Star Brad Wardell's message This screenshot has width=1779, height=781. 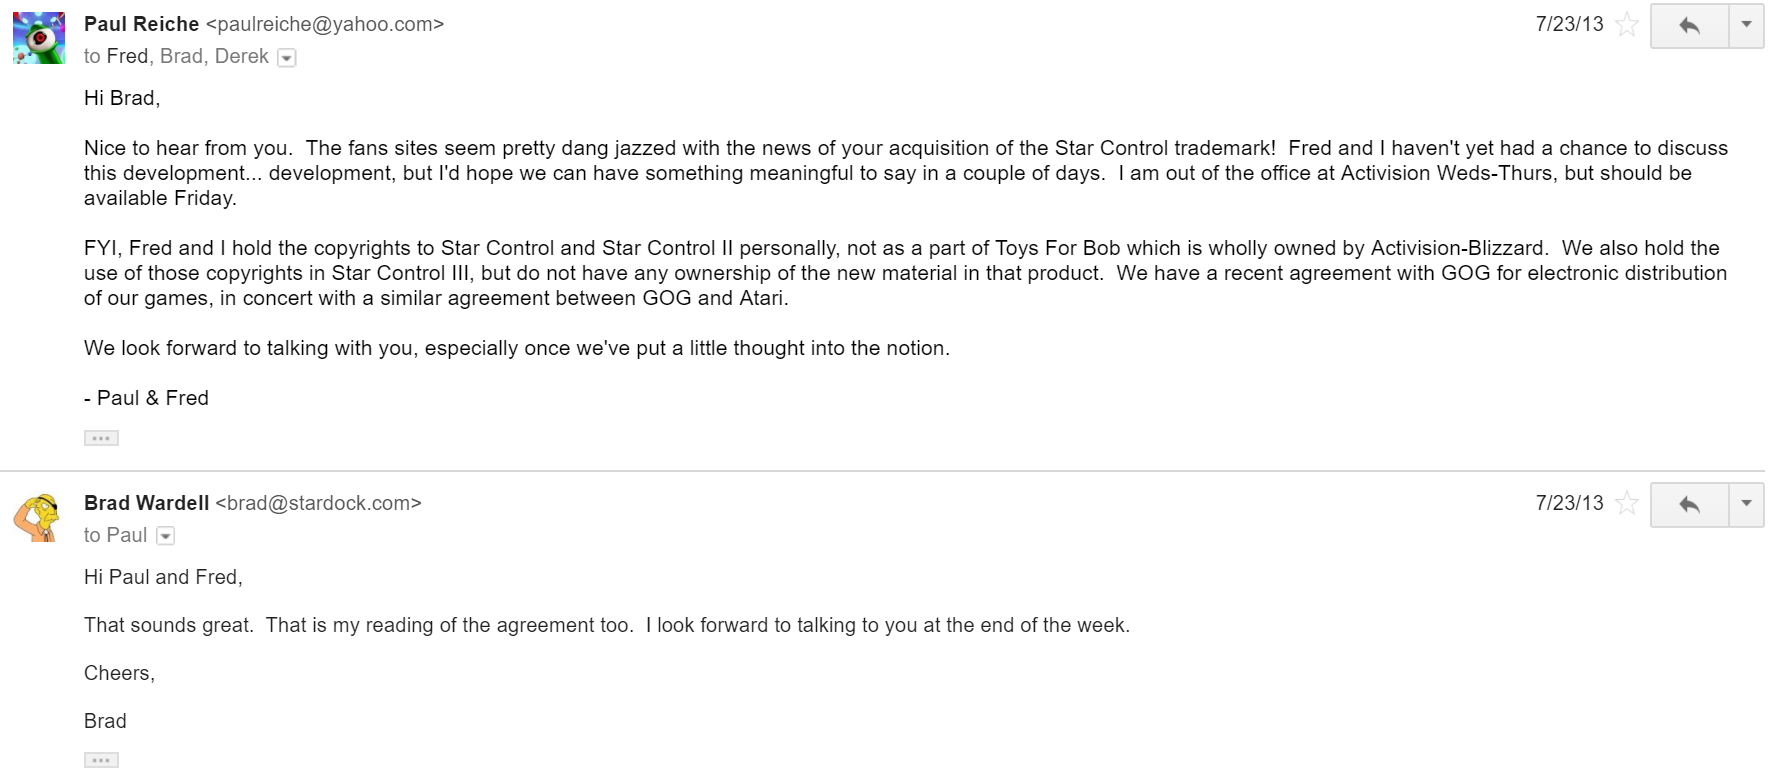click(x=1627, y=503)
